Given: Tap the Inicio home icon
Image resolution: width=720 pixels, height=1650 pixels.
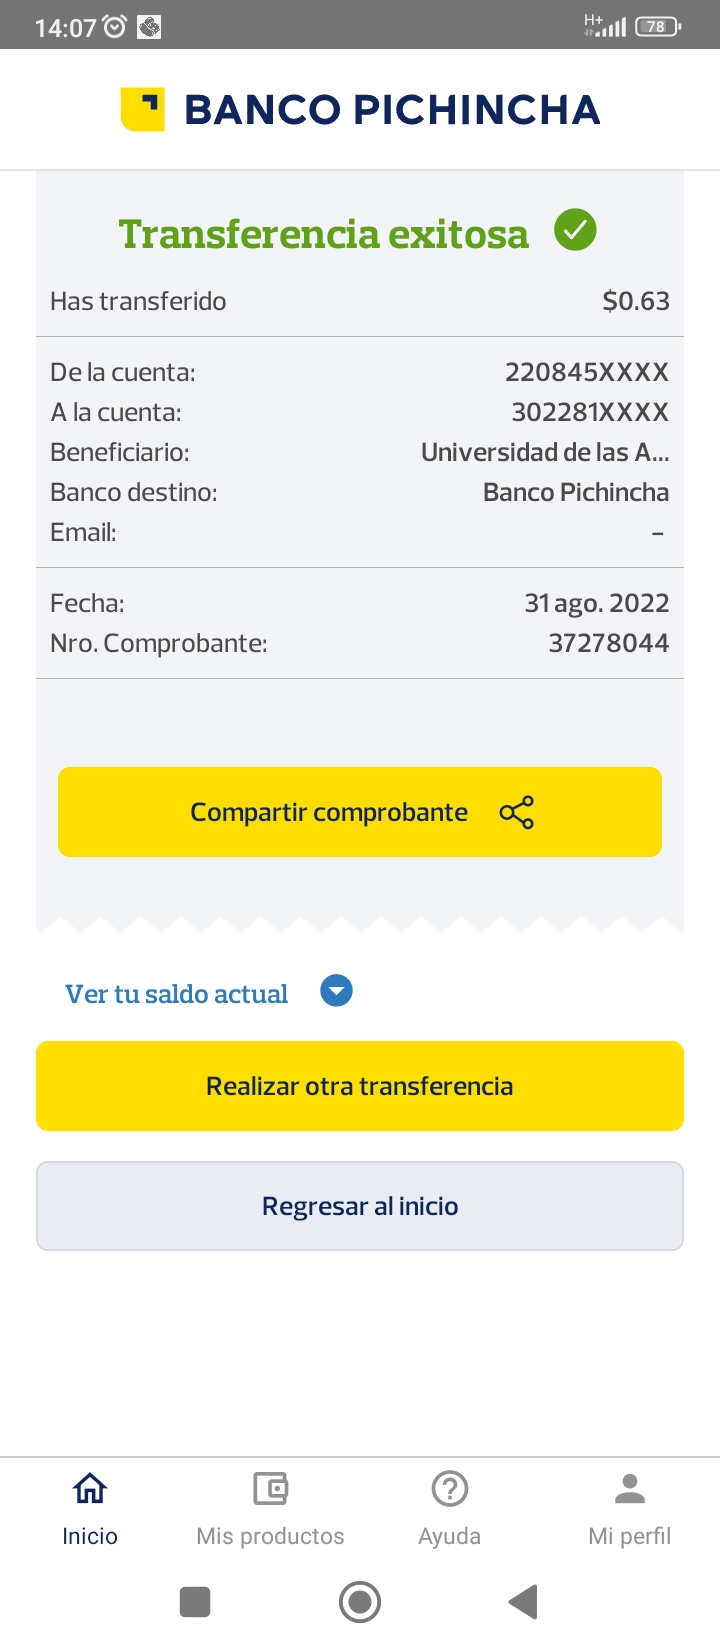Looking at the screenshot, I should (x=90, y=1489).
